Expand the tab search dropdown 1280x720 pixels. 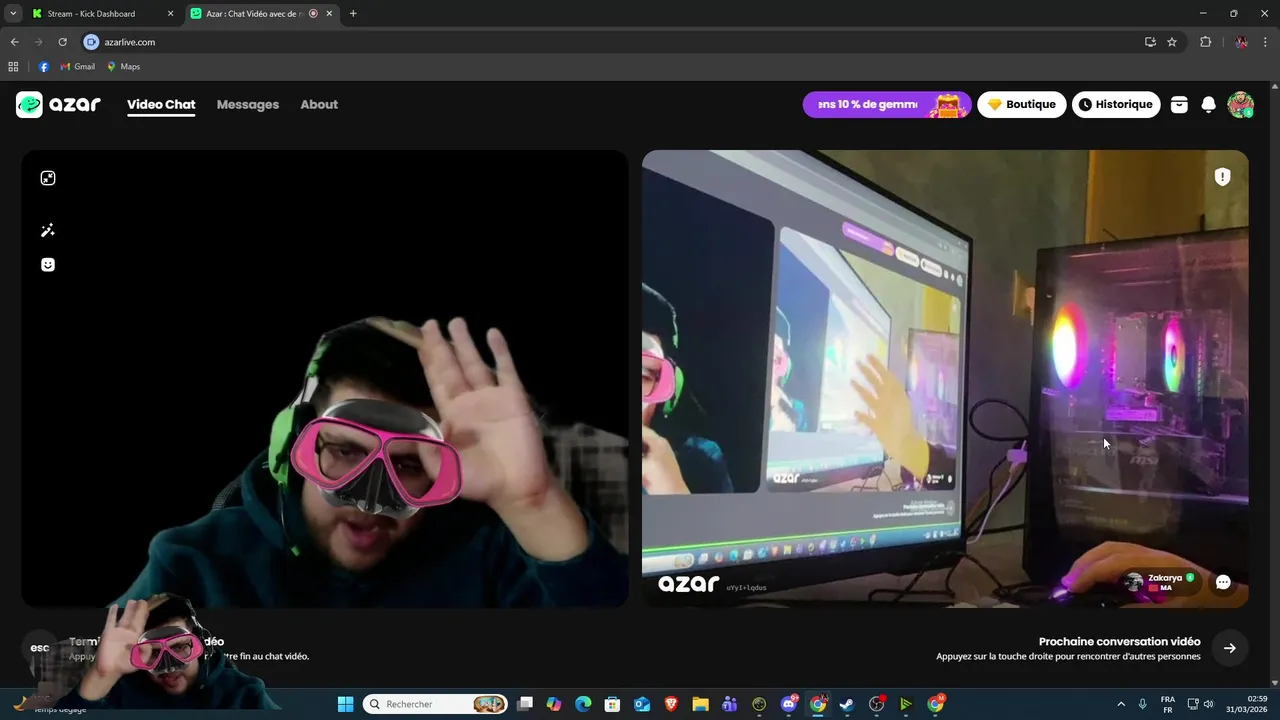pyautogui.click(x=13, y=14)
